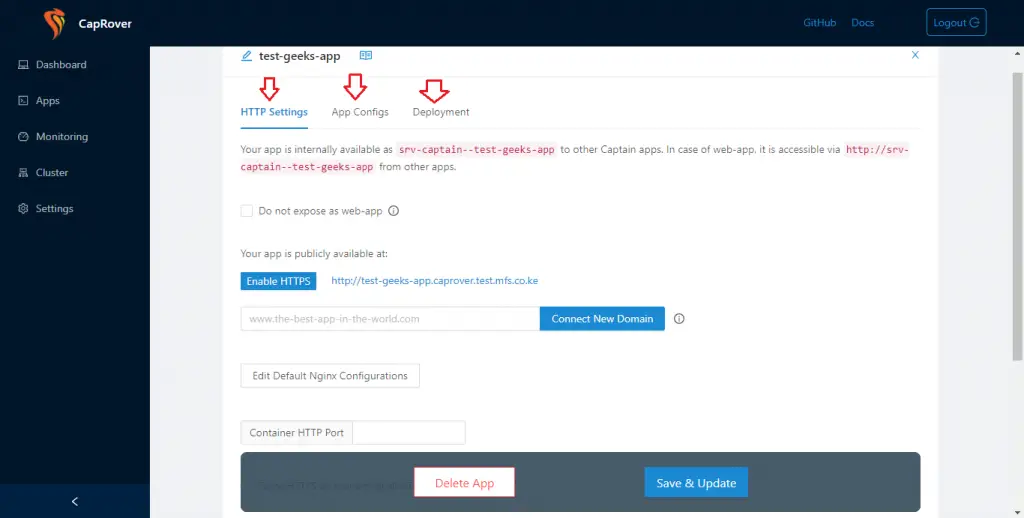Open the test-geeks-app.caprover.test.mfs.co.ke URL
This screenshot has height=518, width=1024.
pos(434,281)
